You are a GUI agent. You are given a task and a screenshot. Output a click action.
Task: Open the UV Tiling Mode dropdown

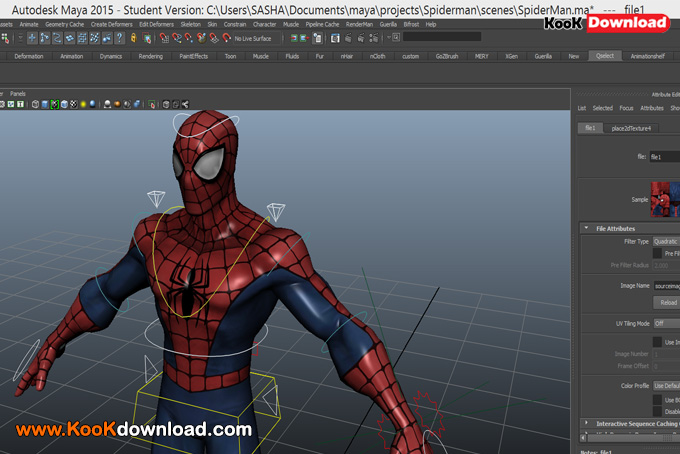[x=666, y=323]
